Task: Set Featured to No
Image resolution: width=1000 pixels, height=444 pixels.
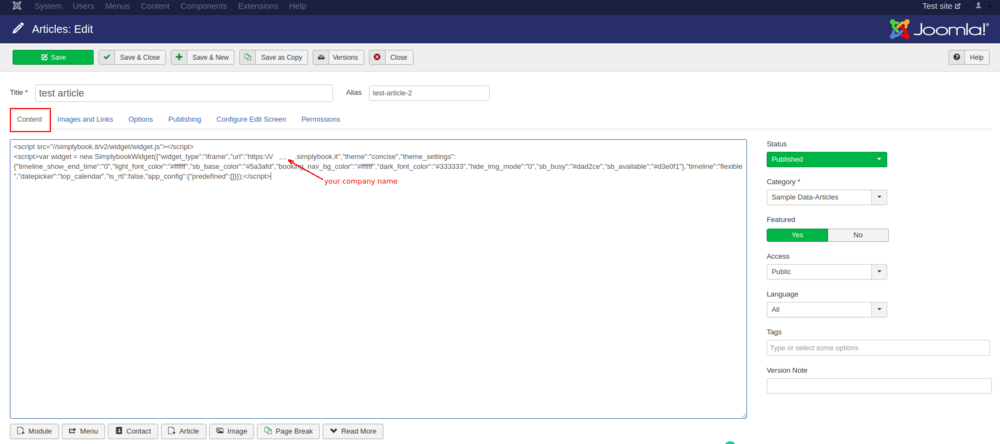Action: click(858, 234)
